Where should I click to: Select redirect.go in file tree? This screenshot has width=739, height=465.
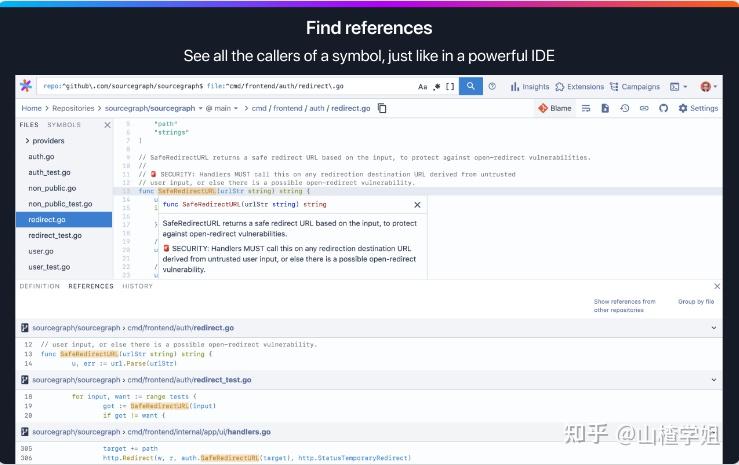64,220
